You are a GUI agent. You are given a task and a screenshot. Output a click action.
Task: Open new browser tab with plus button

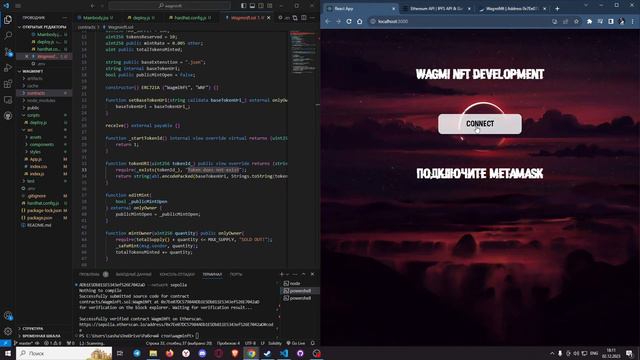click(x=557, y=8)
